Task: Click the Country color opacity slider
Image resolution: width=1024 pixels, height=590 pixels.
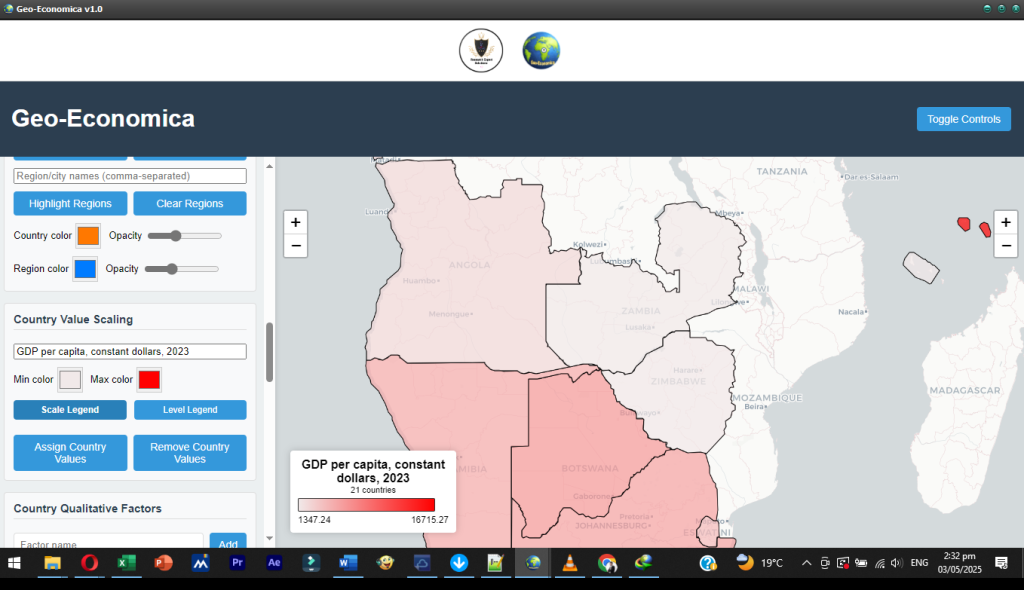Action: point(184,236)
